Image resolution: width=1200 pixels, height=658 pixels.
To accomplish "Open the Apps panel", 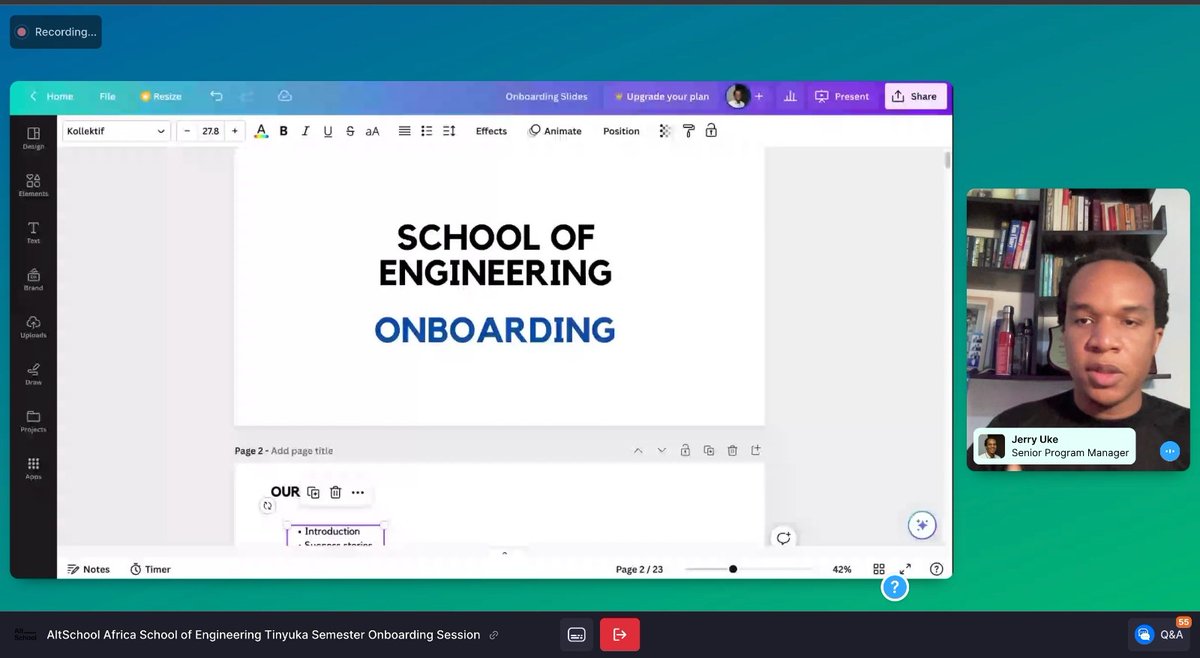I will (x=33, y=468).
